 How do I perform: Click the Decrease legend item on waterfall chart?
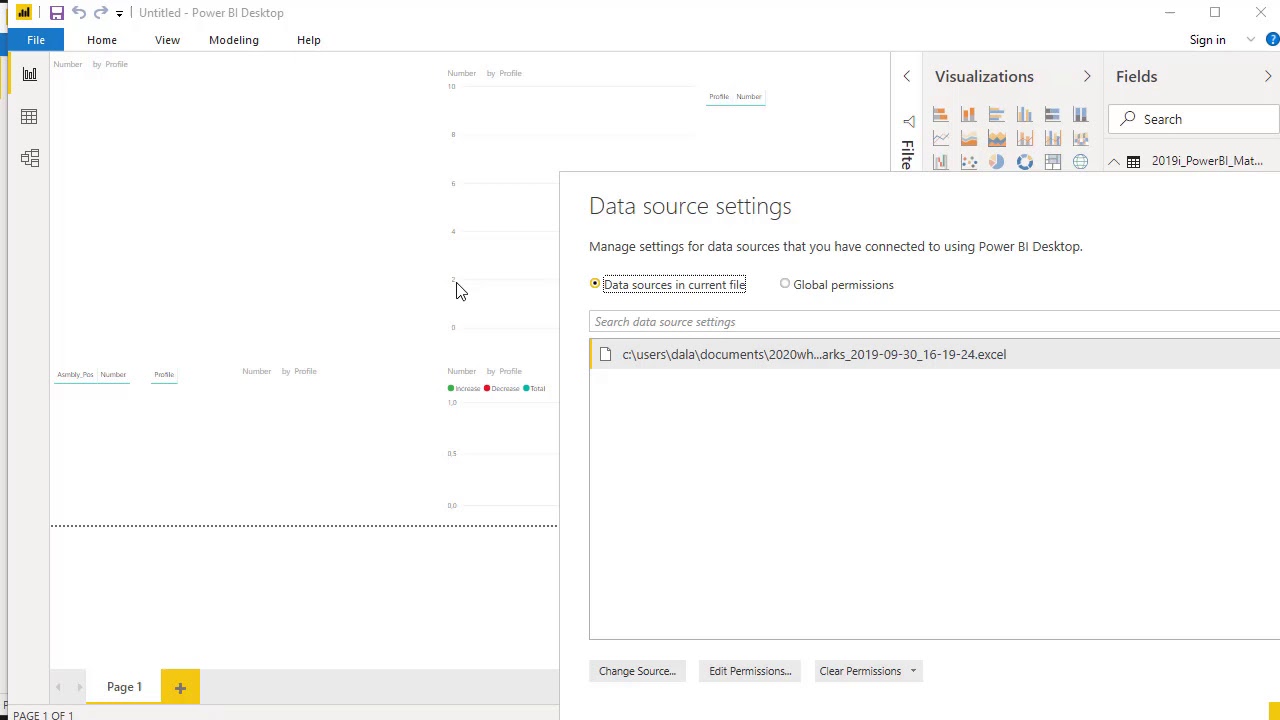coord(501,388)
